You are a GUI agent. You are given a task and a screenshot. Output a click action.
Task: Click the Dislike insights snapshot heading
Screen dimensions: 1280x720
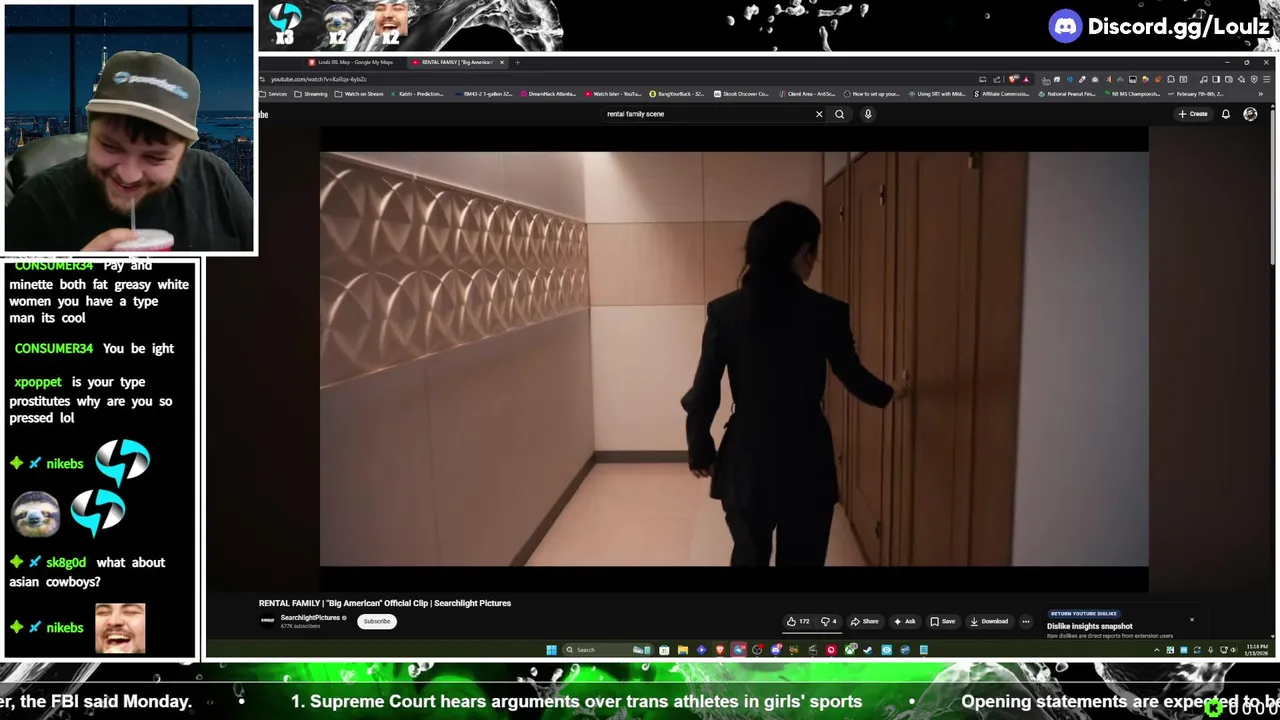(1090, 626)
